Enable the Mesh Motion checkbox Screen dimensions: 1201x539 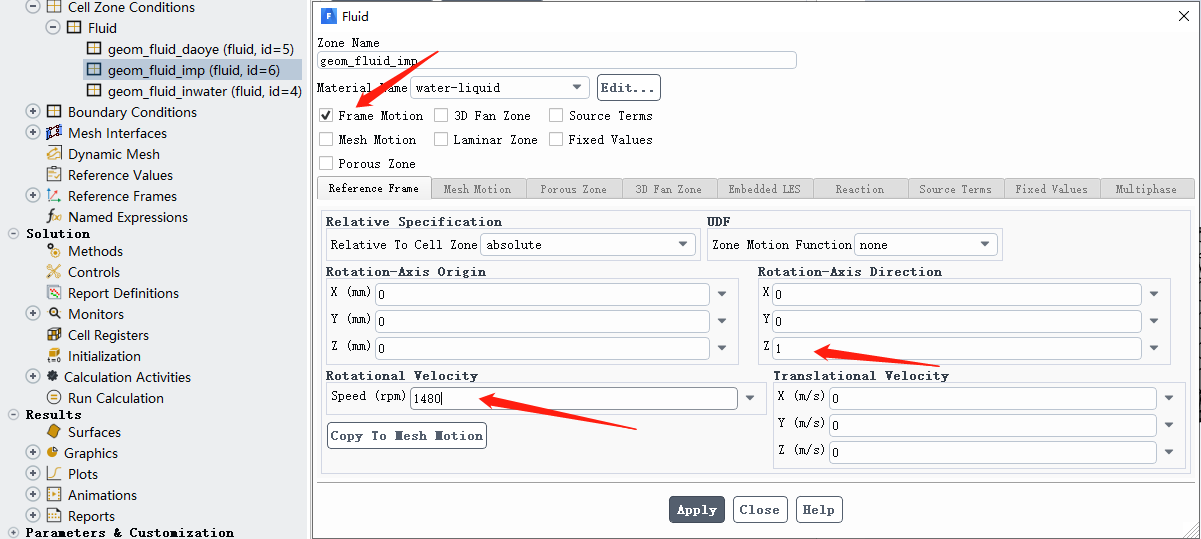pyautogui.click(x=326, y=140)
